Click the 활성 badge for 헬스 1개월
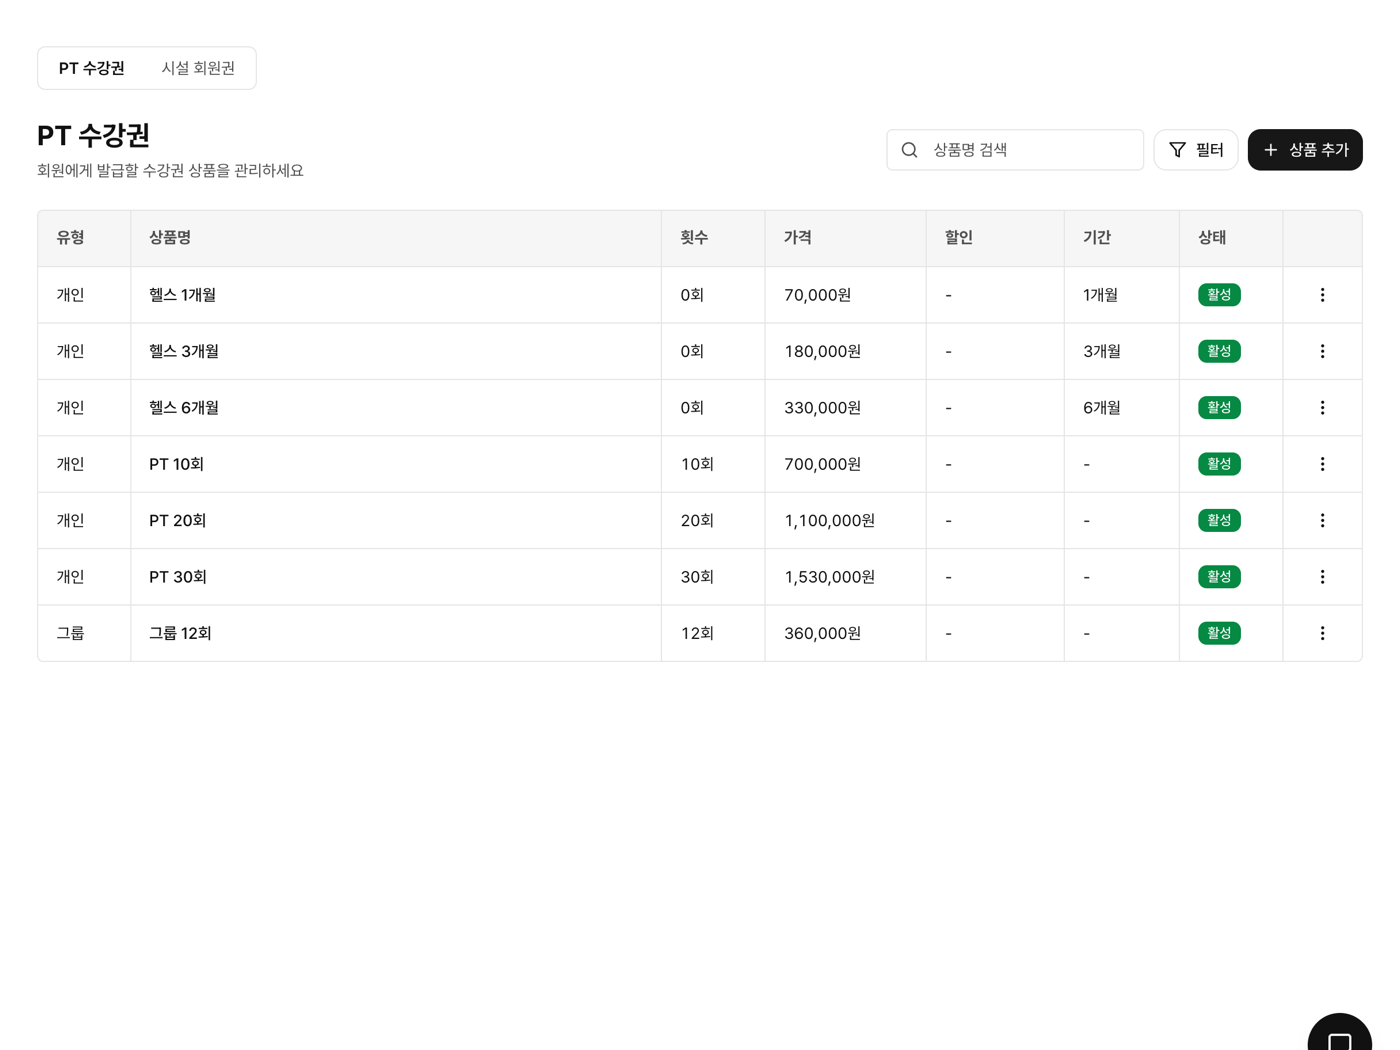The width and height of the screenshot is (1400, 1050). [x=1219, y=295]
